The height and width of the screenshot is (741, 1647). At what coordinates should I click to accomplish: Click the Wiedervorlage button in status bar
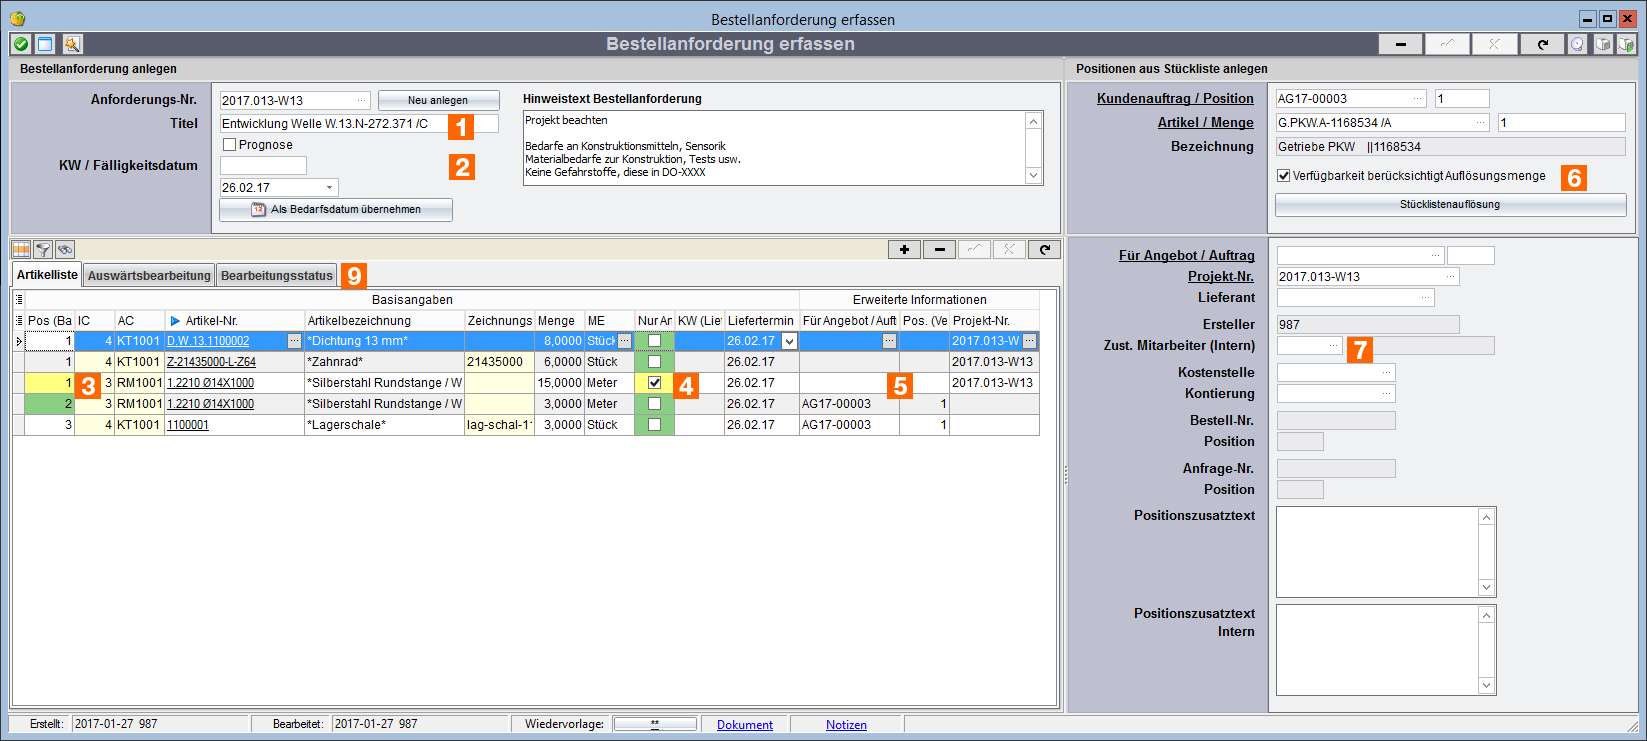[x=655, y=724]
